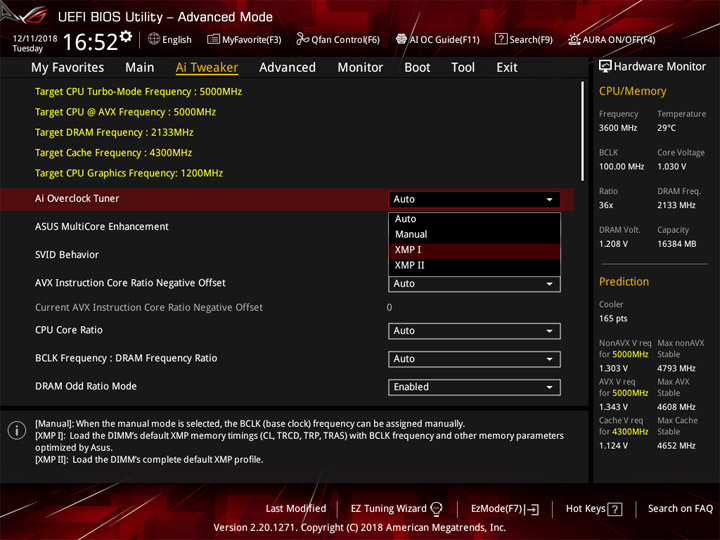The height and width of the screenshot is (540, 720).
Task: Go to the Advanced tab
Action: [287, 68]
